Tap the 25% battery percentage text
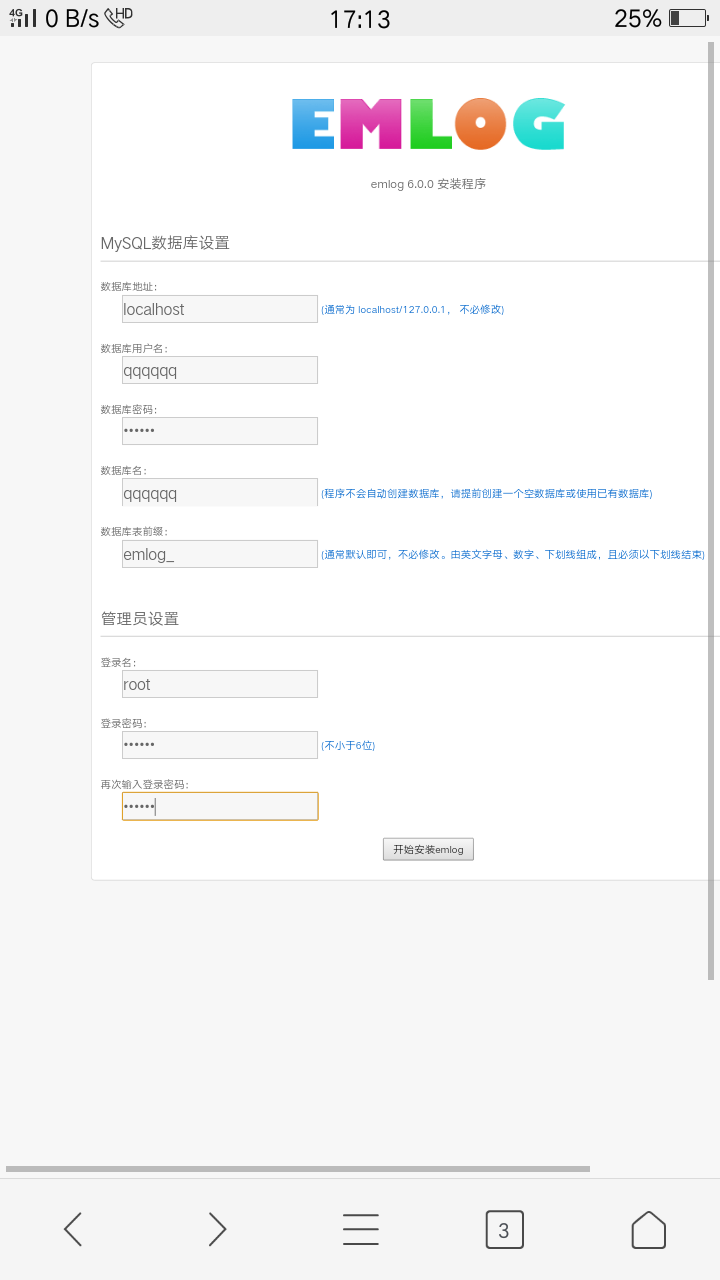Viewport: 720px width, 1280px height. (638, 19)
